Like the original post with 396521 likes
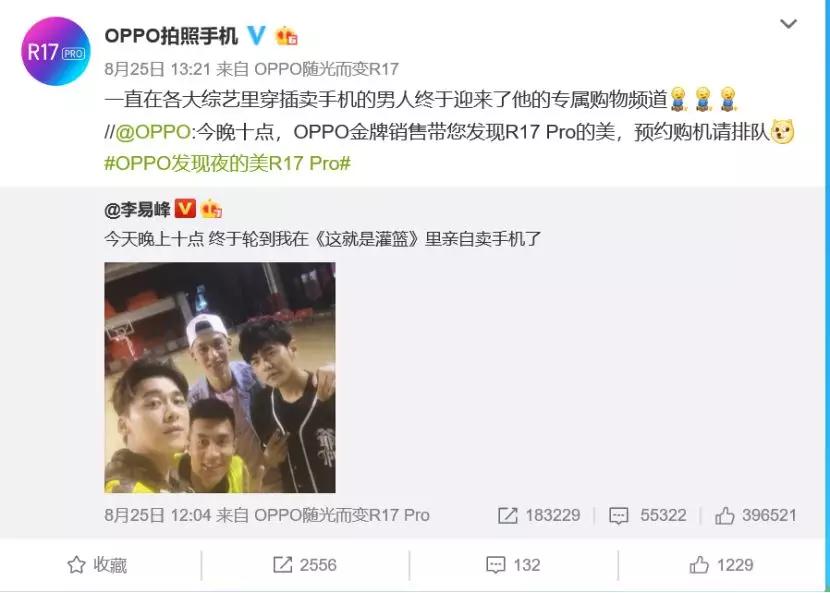830x593 pixels. pos(756,515)
